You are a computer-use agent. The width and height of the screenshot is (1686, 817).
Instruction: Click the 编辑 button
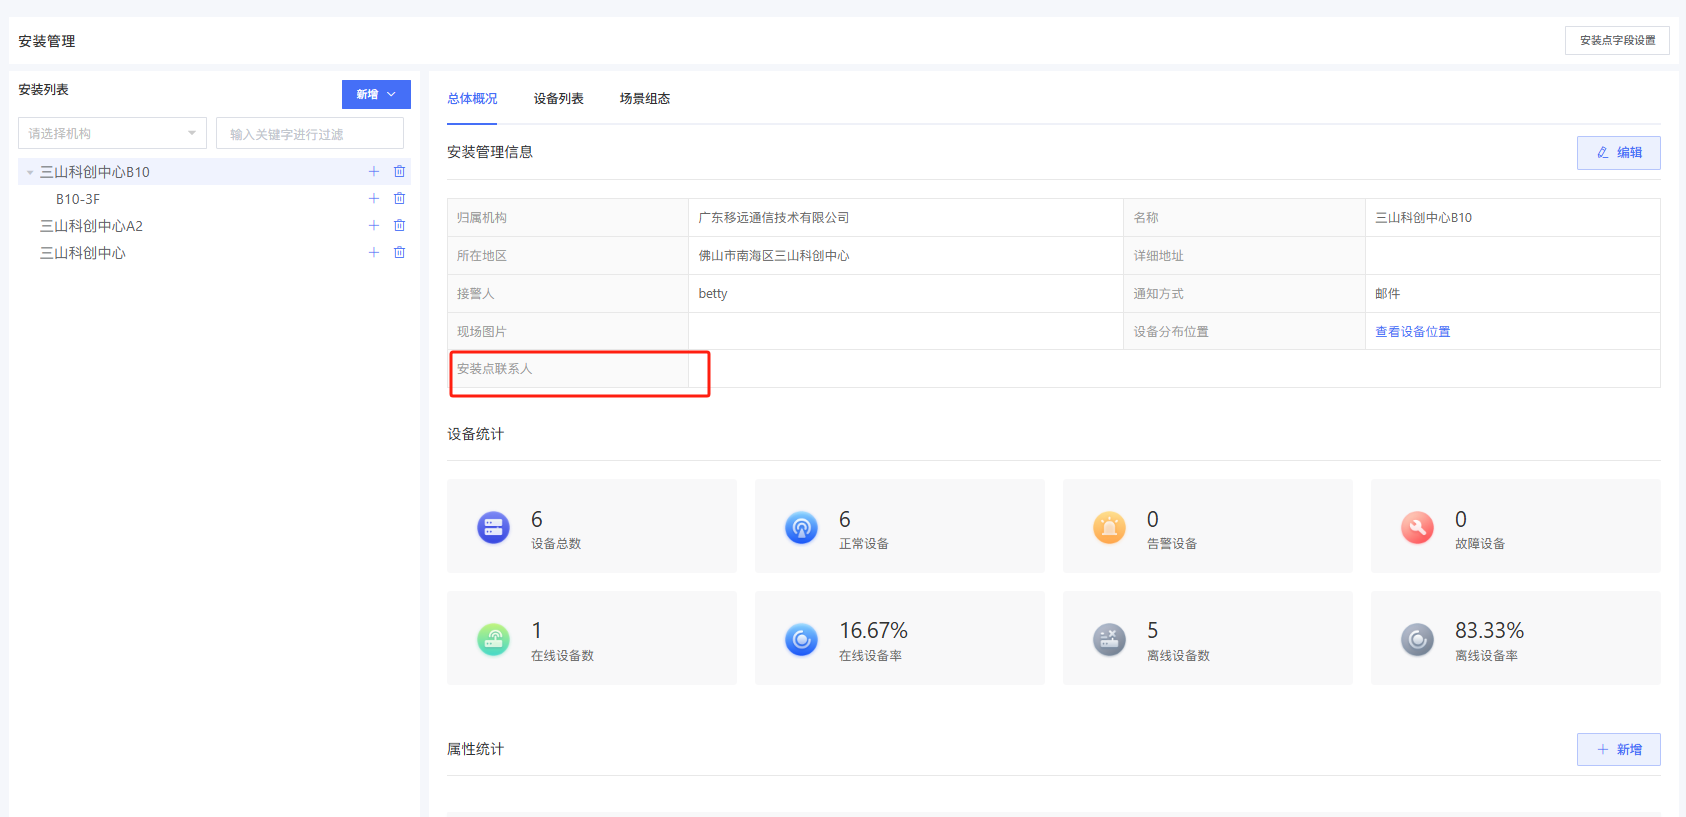1618,153
